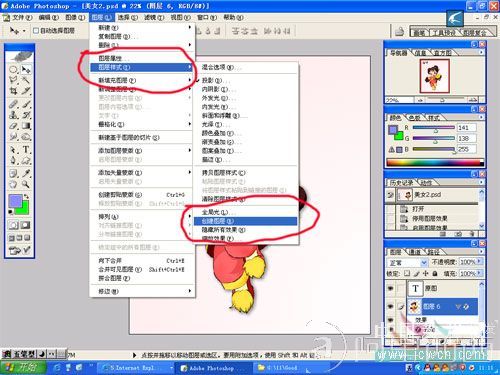
Task: Toggle lock all padlock in Layers panel
Action: (x=435, y=273)
